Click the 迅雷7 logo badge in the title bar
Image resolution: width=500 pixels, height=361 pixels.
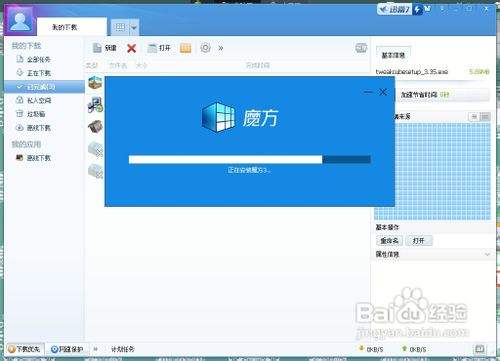394,9
